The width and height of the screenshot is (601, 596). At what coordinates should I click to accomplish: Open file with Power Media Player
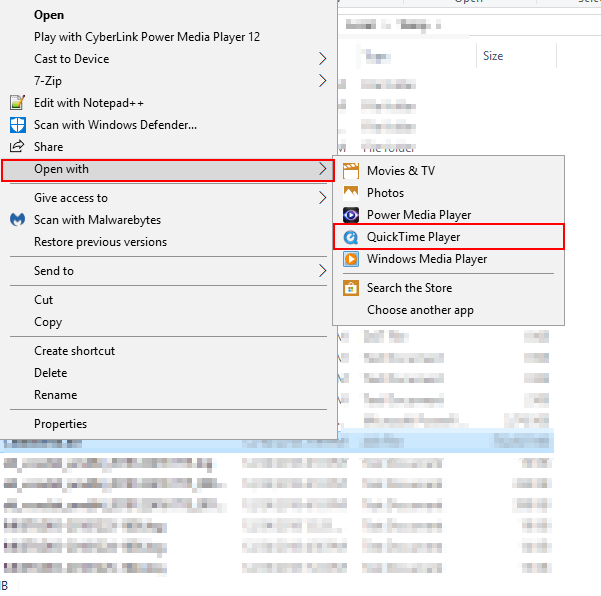(x=448, y=215)
